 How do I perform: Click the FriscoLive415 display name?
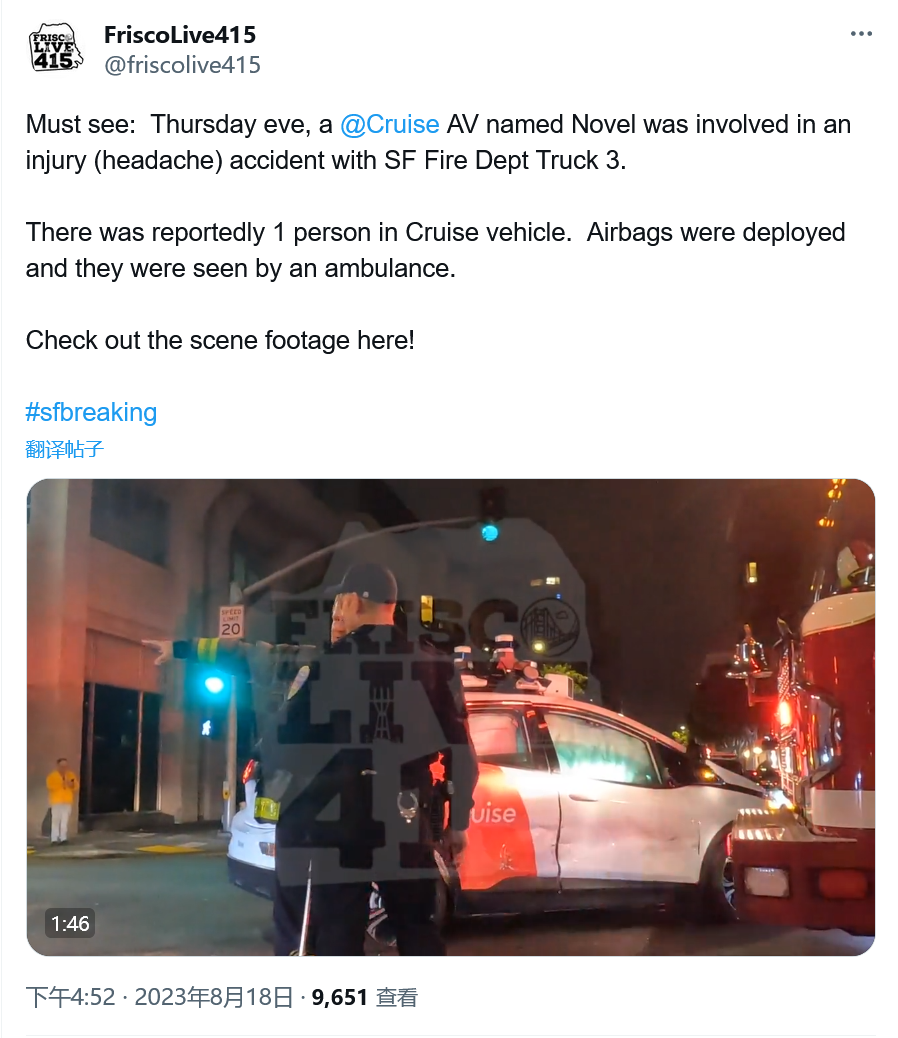(179, 34)
